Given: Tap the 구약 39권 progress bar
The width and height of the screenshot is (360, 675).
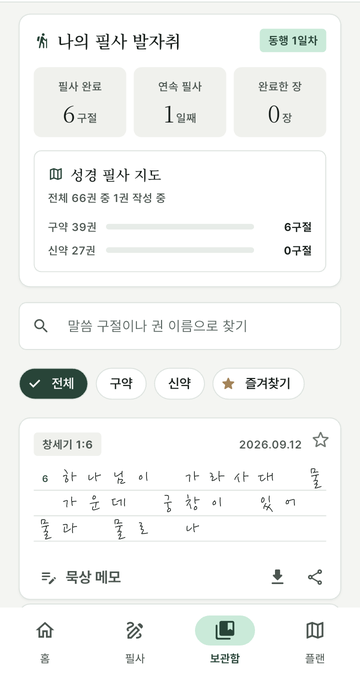Looking at the screenshot, I should tap(180, 227).
